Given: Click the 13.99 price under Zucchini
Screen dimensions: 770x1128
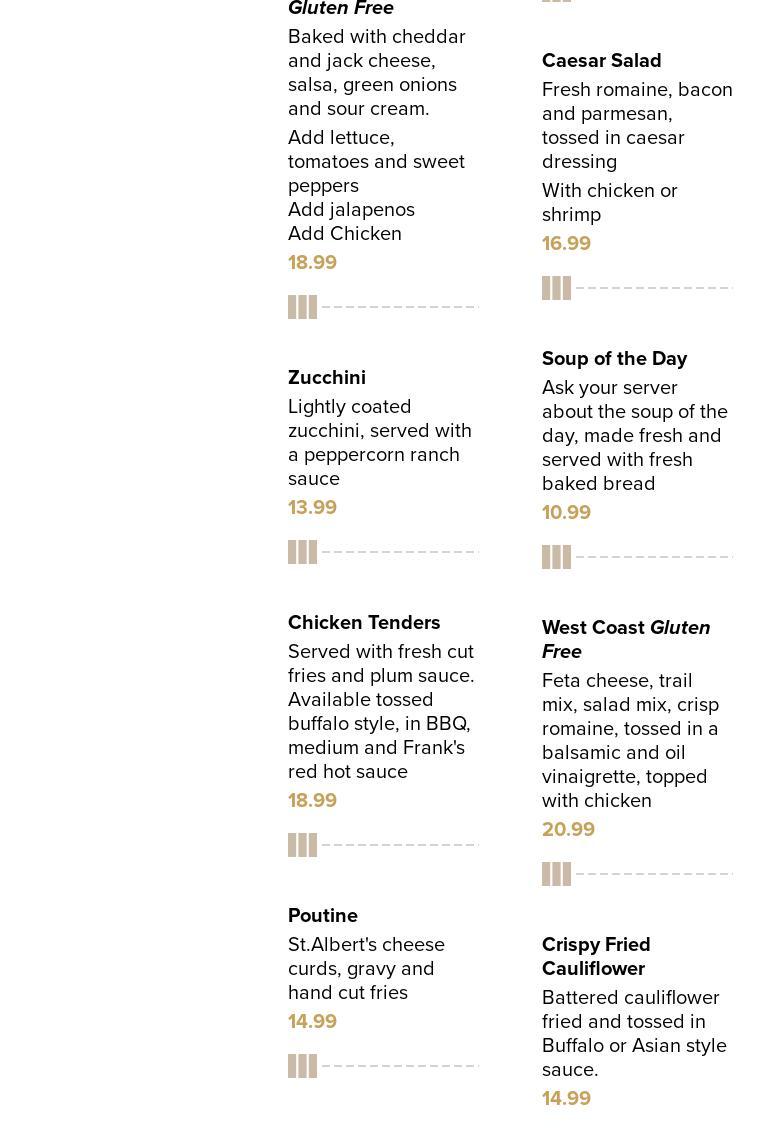Looking at the screenshot, I should coord(312,508).
